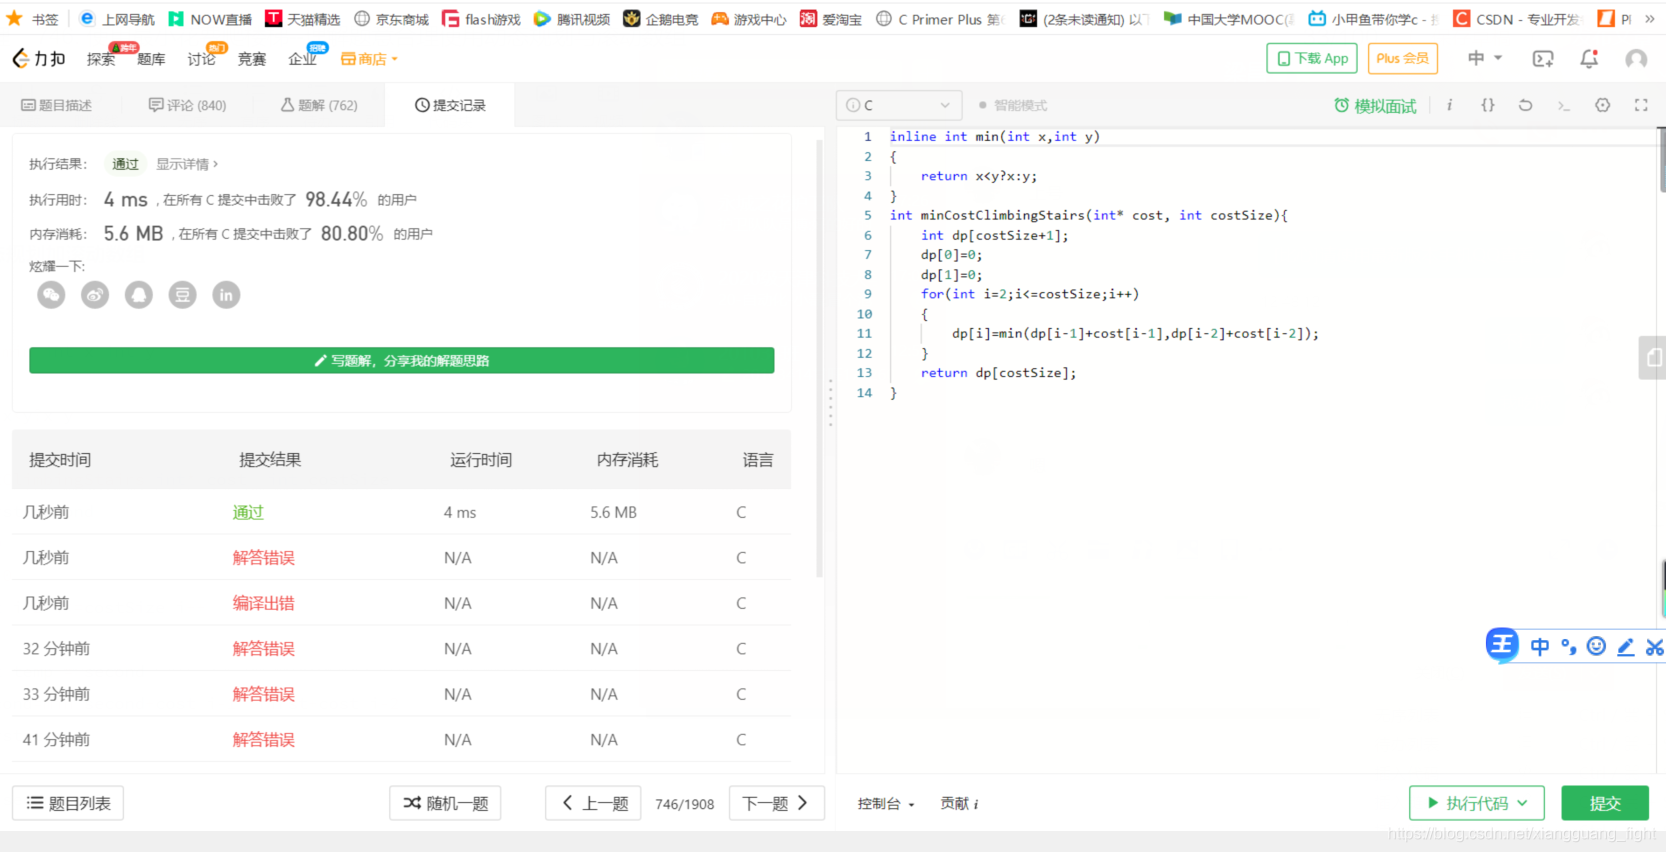Click the Sogou input pen icon
Screen dimensions: 1666x852
coord(1626,647)
